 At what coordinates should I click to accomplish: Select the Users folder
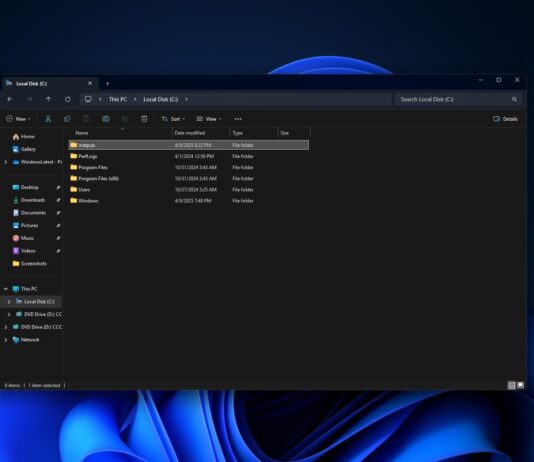pyautogui.click(x=189, y=190)
